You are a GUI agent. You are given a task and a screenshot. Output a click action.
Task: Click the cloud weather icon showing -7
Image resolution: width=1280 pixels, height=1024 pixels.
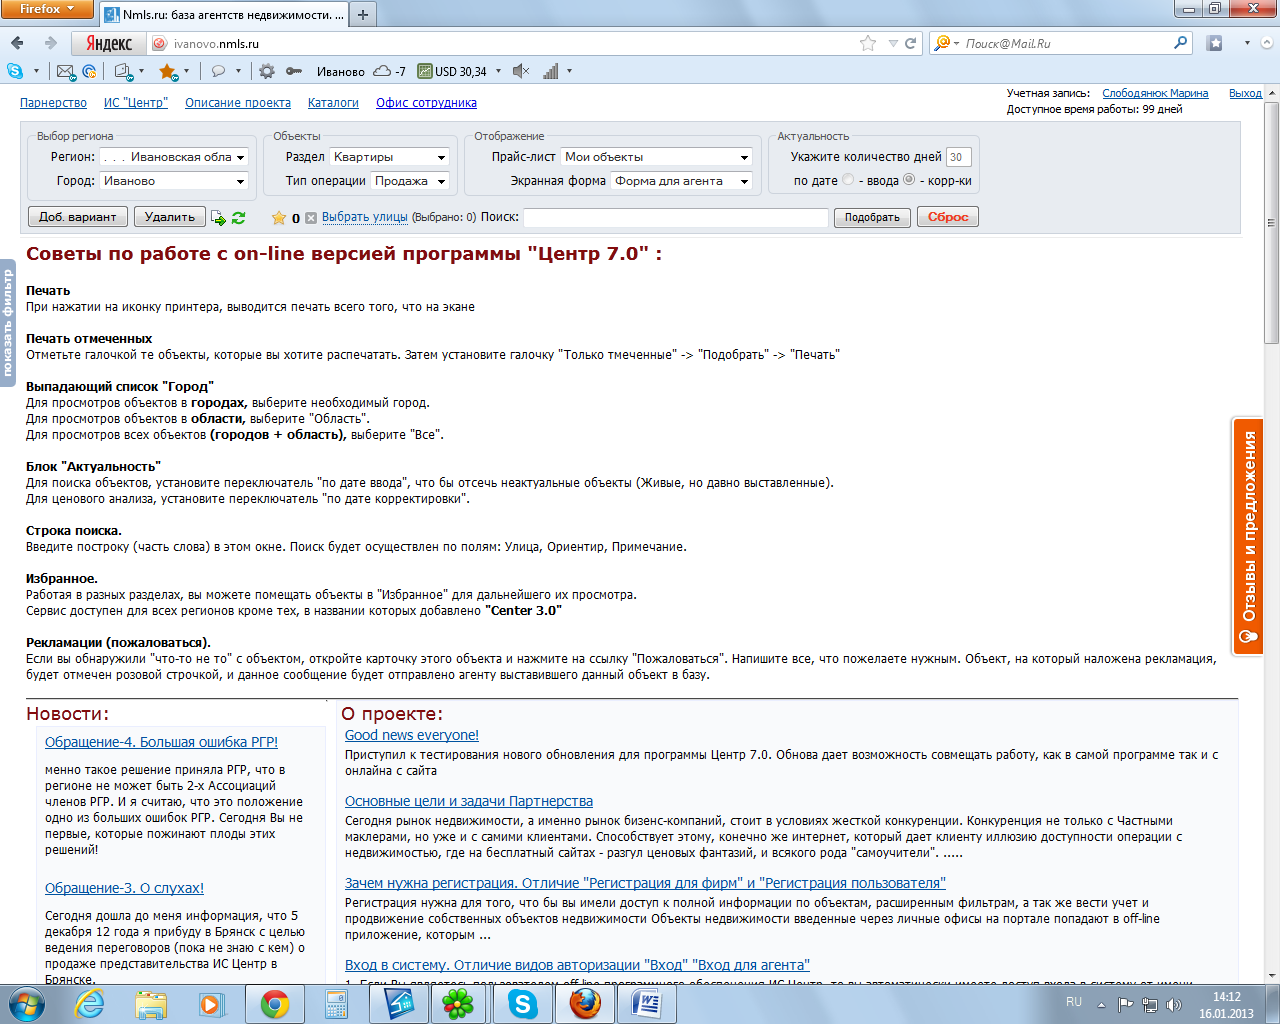382,71
